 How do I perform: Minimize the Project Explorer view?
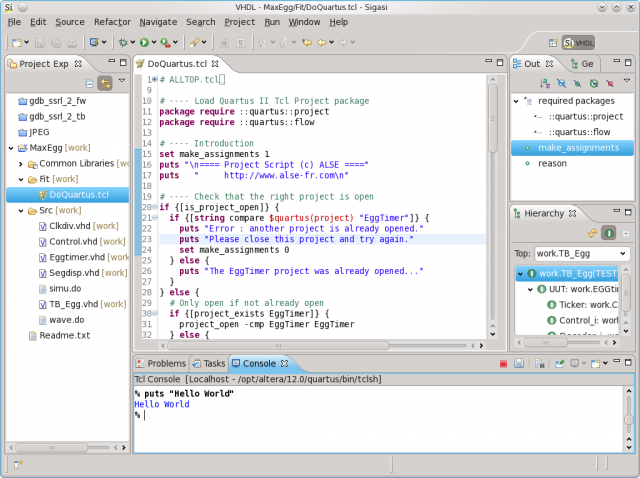click(x=112, y=62)
